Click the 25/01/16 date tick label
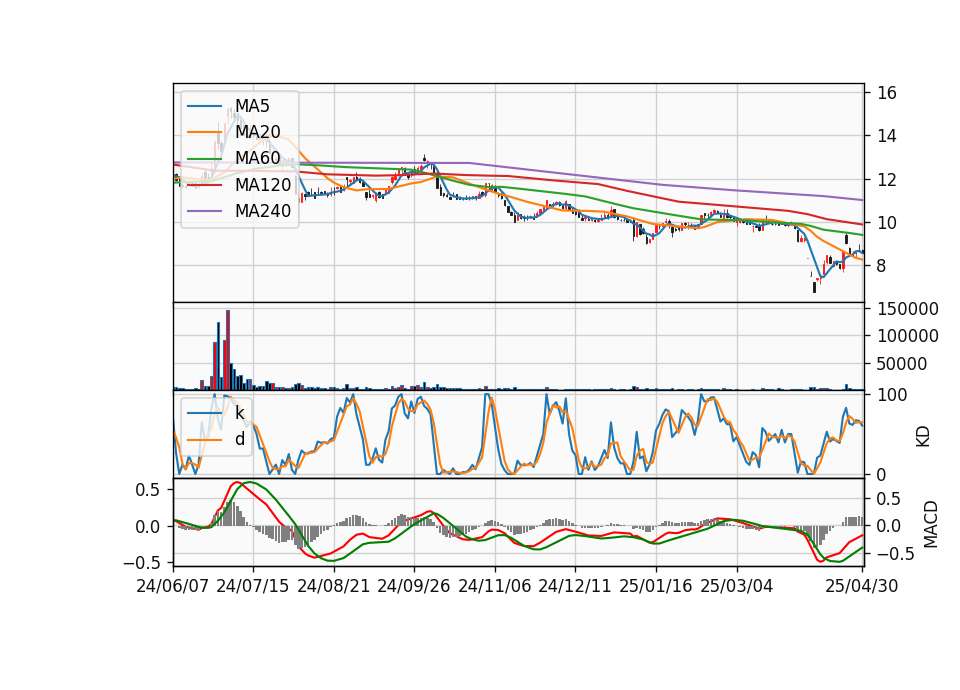 coord(656,586)
